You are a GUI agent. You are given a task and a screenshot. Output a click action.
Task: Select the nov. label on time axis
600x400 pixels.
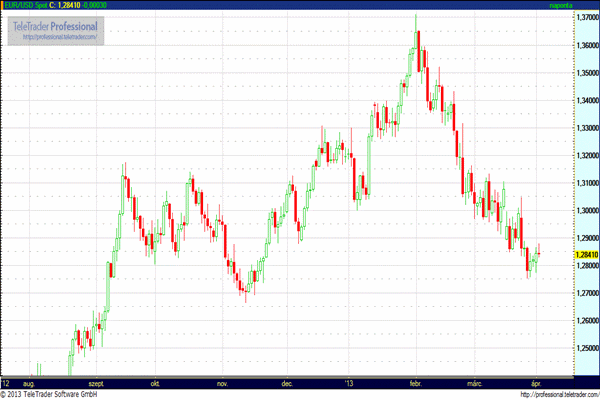pos(222,383)
